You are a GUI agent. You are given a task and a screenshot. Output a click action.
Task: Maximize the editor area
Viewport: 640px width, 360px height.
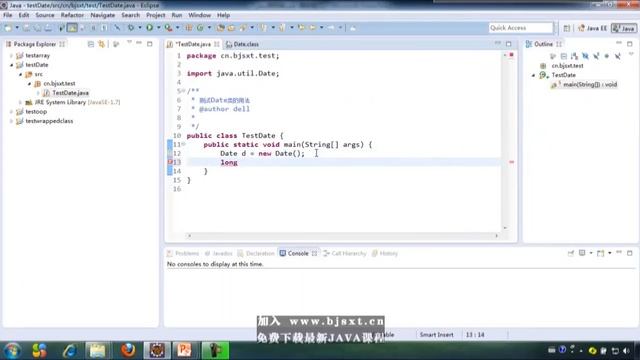(509, 44)
